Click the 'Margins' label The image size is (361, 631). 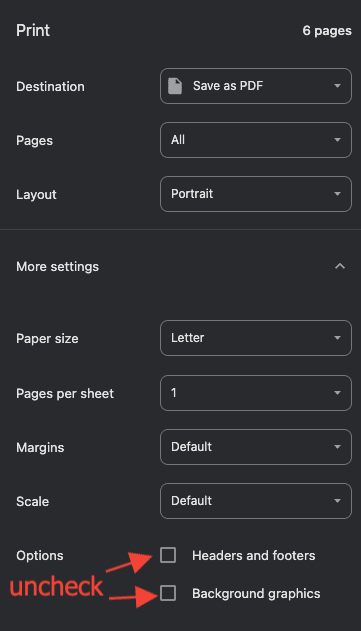point(40,447)
